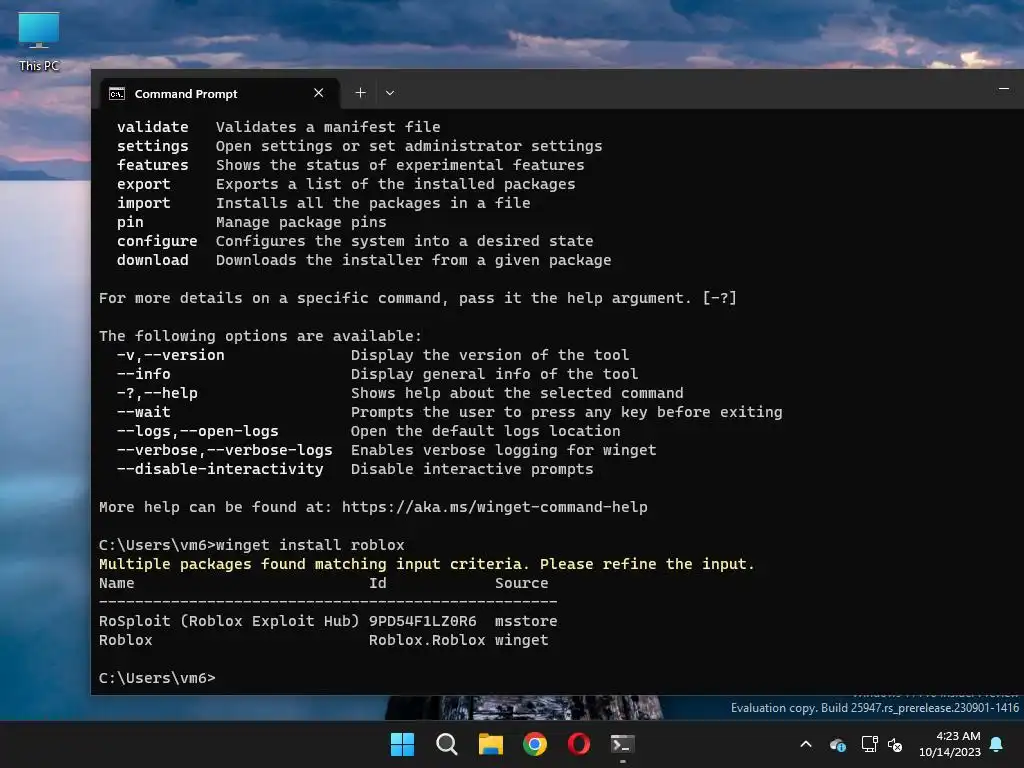Click the 'Name' column header
The image size is (1024, 768).
coord(117,583)
